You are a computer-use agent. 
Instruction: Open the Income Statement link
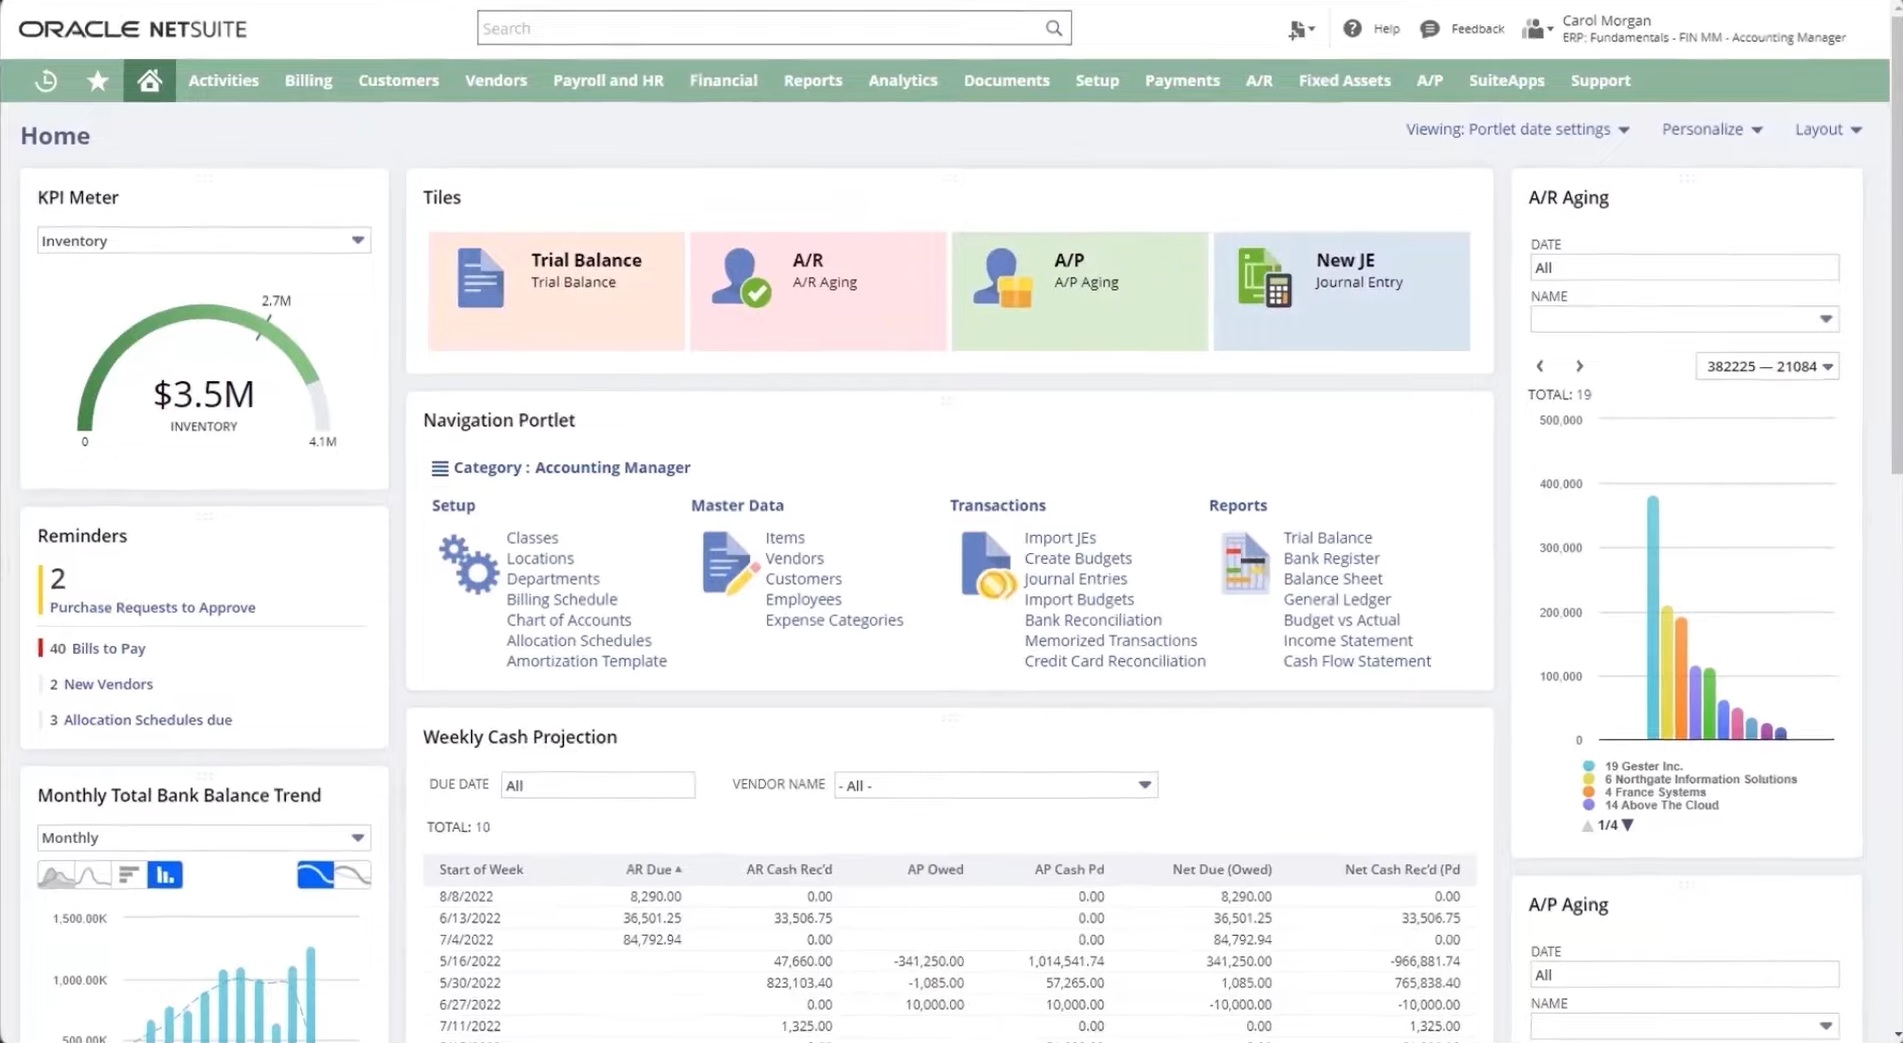pyautogui.click(x=1348, y=640)
